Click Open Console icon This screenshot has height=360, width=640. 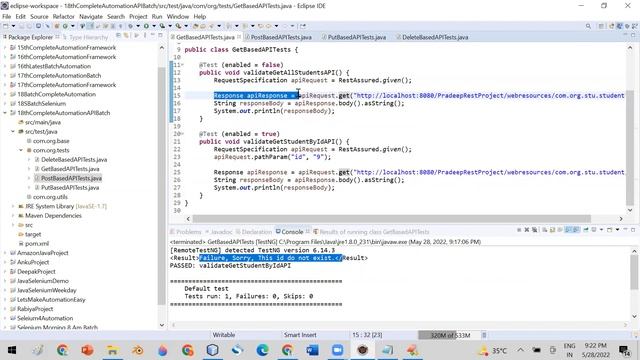609,230
